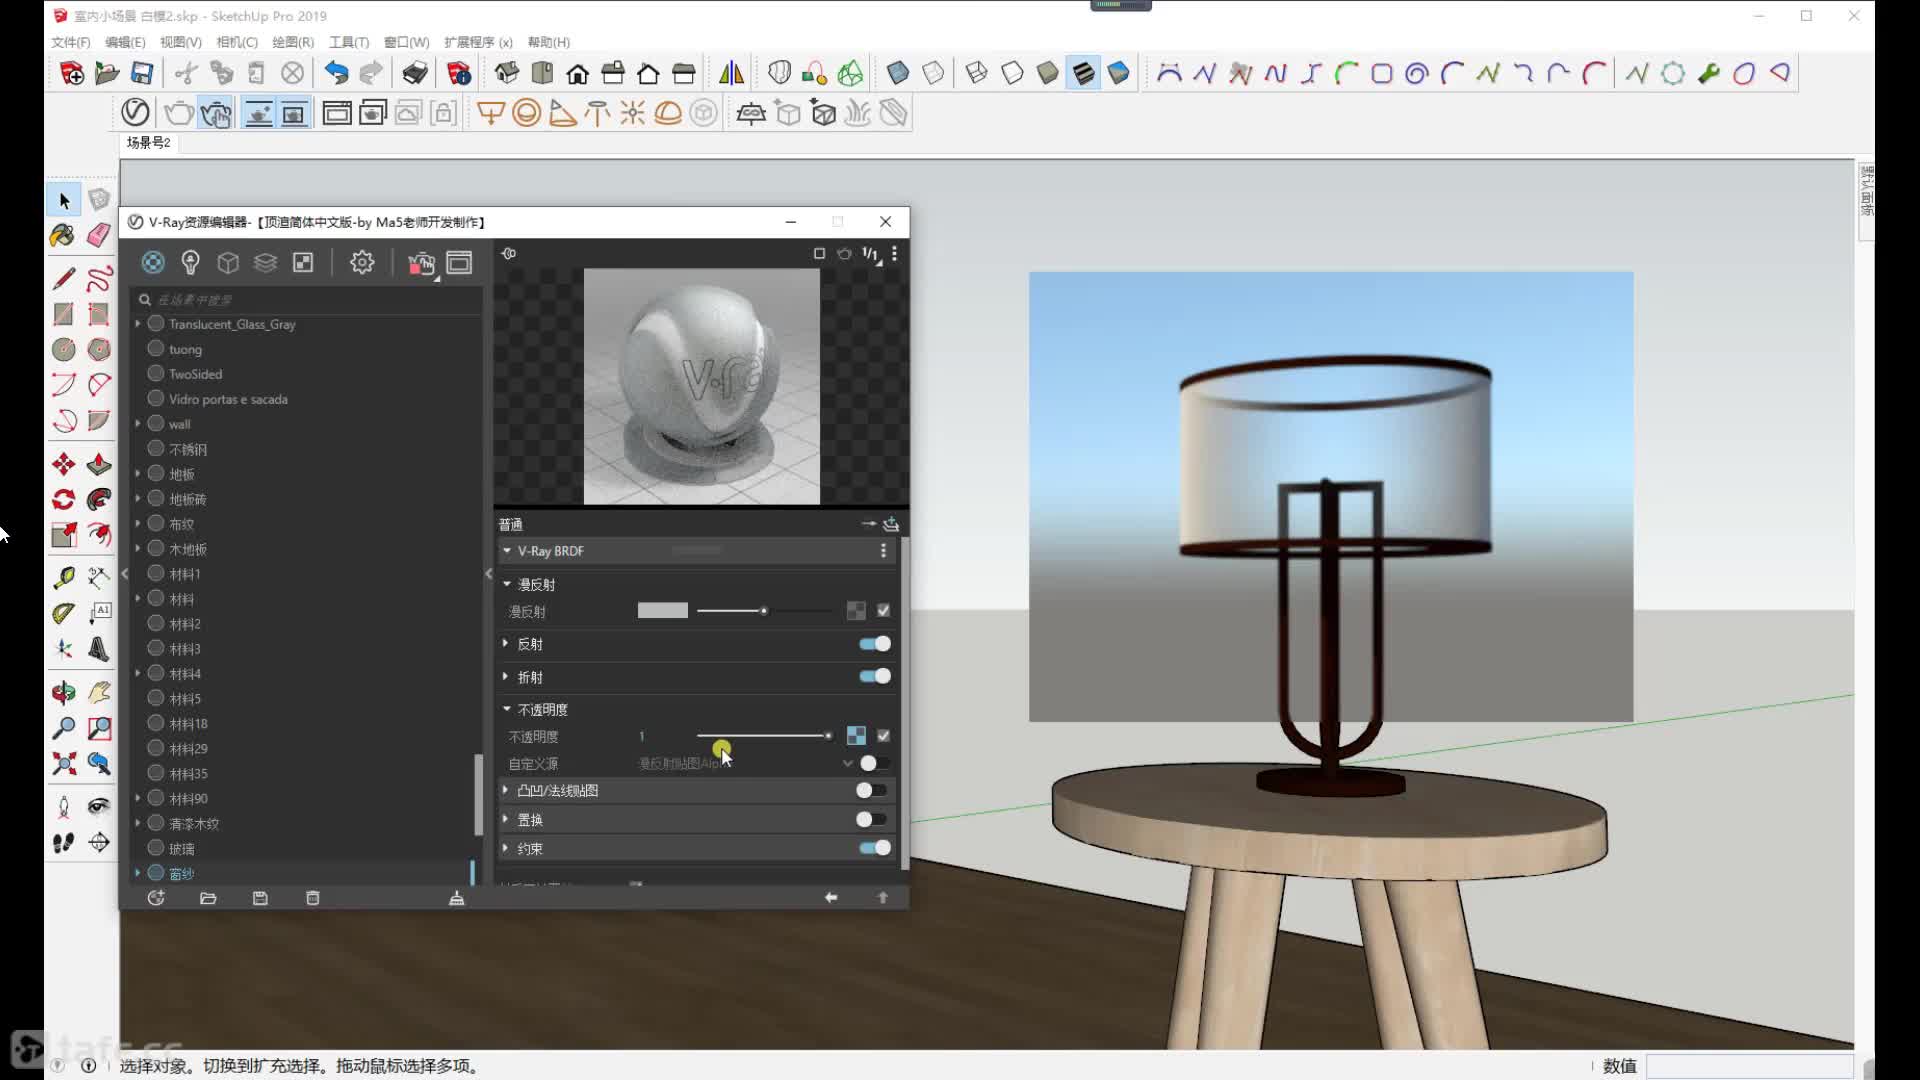The height and width of the screenshot is (1080, 1920).
Task: Toggle the 约束 binding switch
Action: click(875, 849)
